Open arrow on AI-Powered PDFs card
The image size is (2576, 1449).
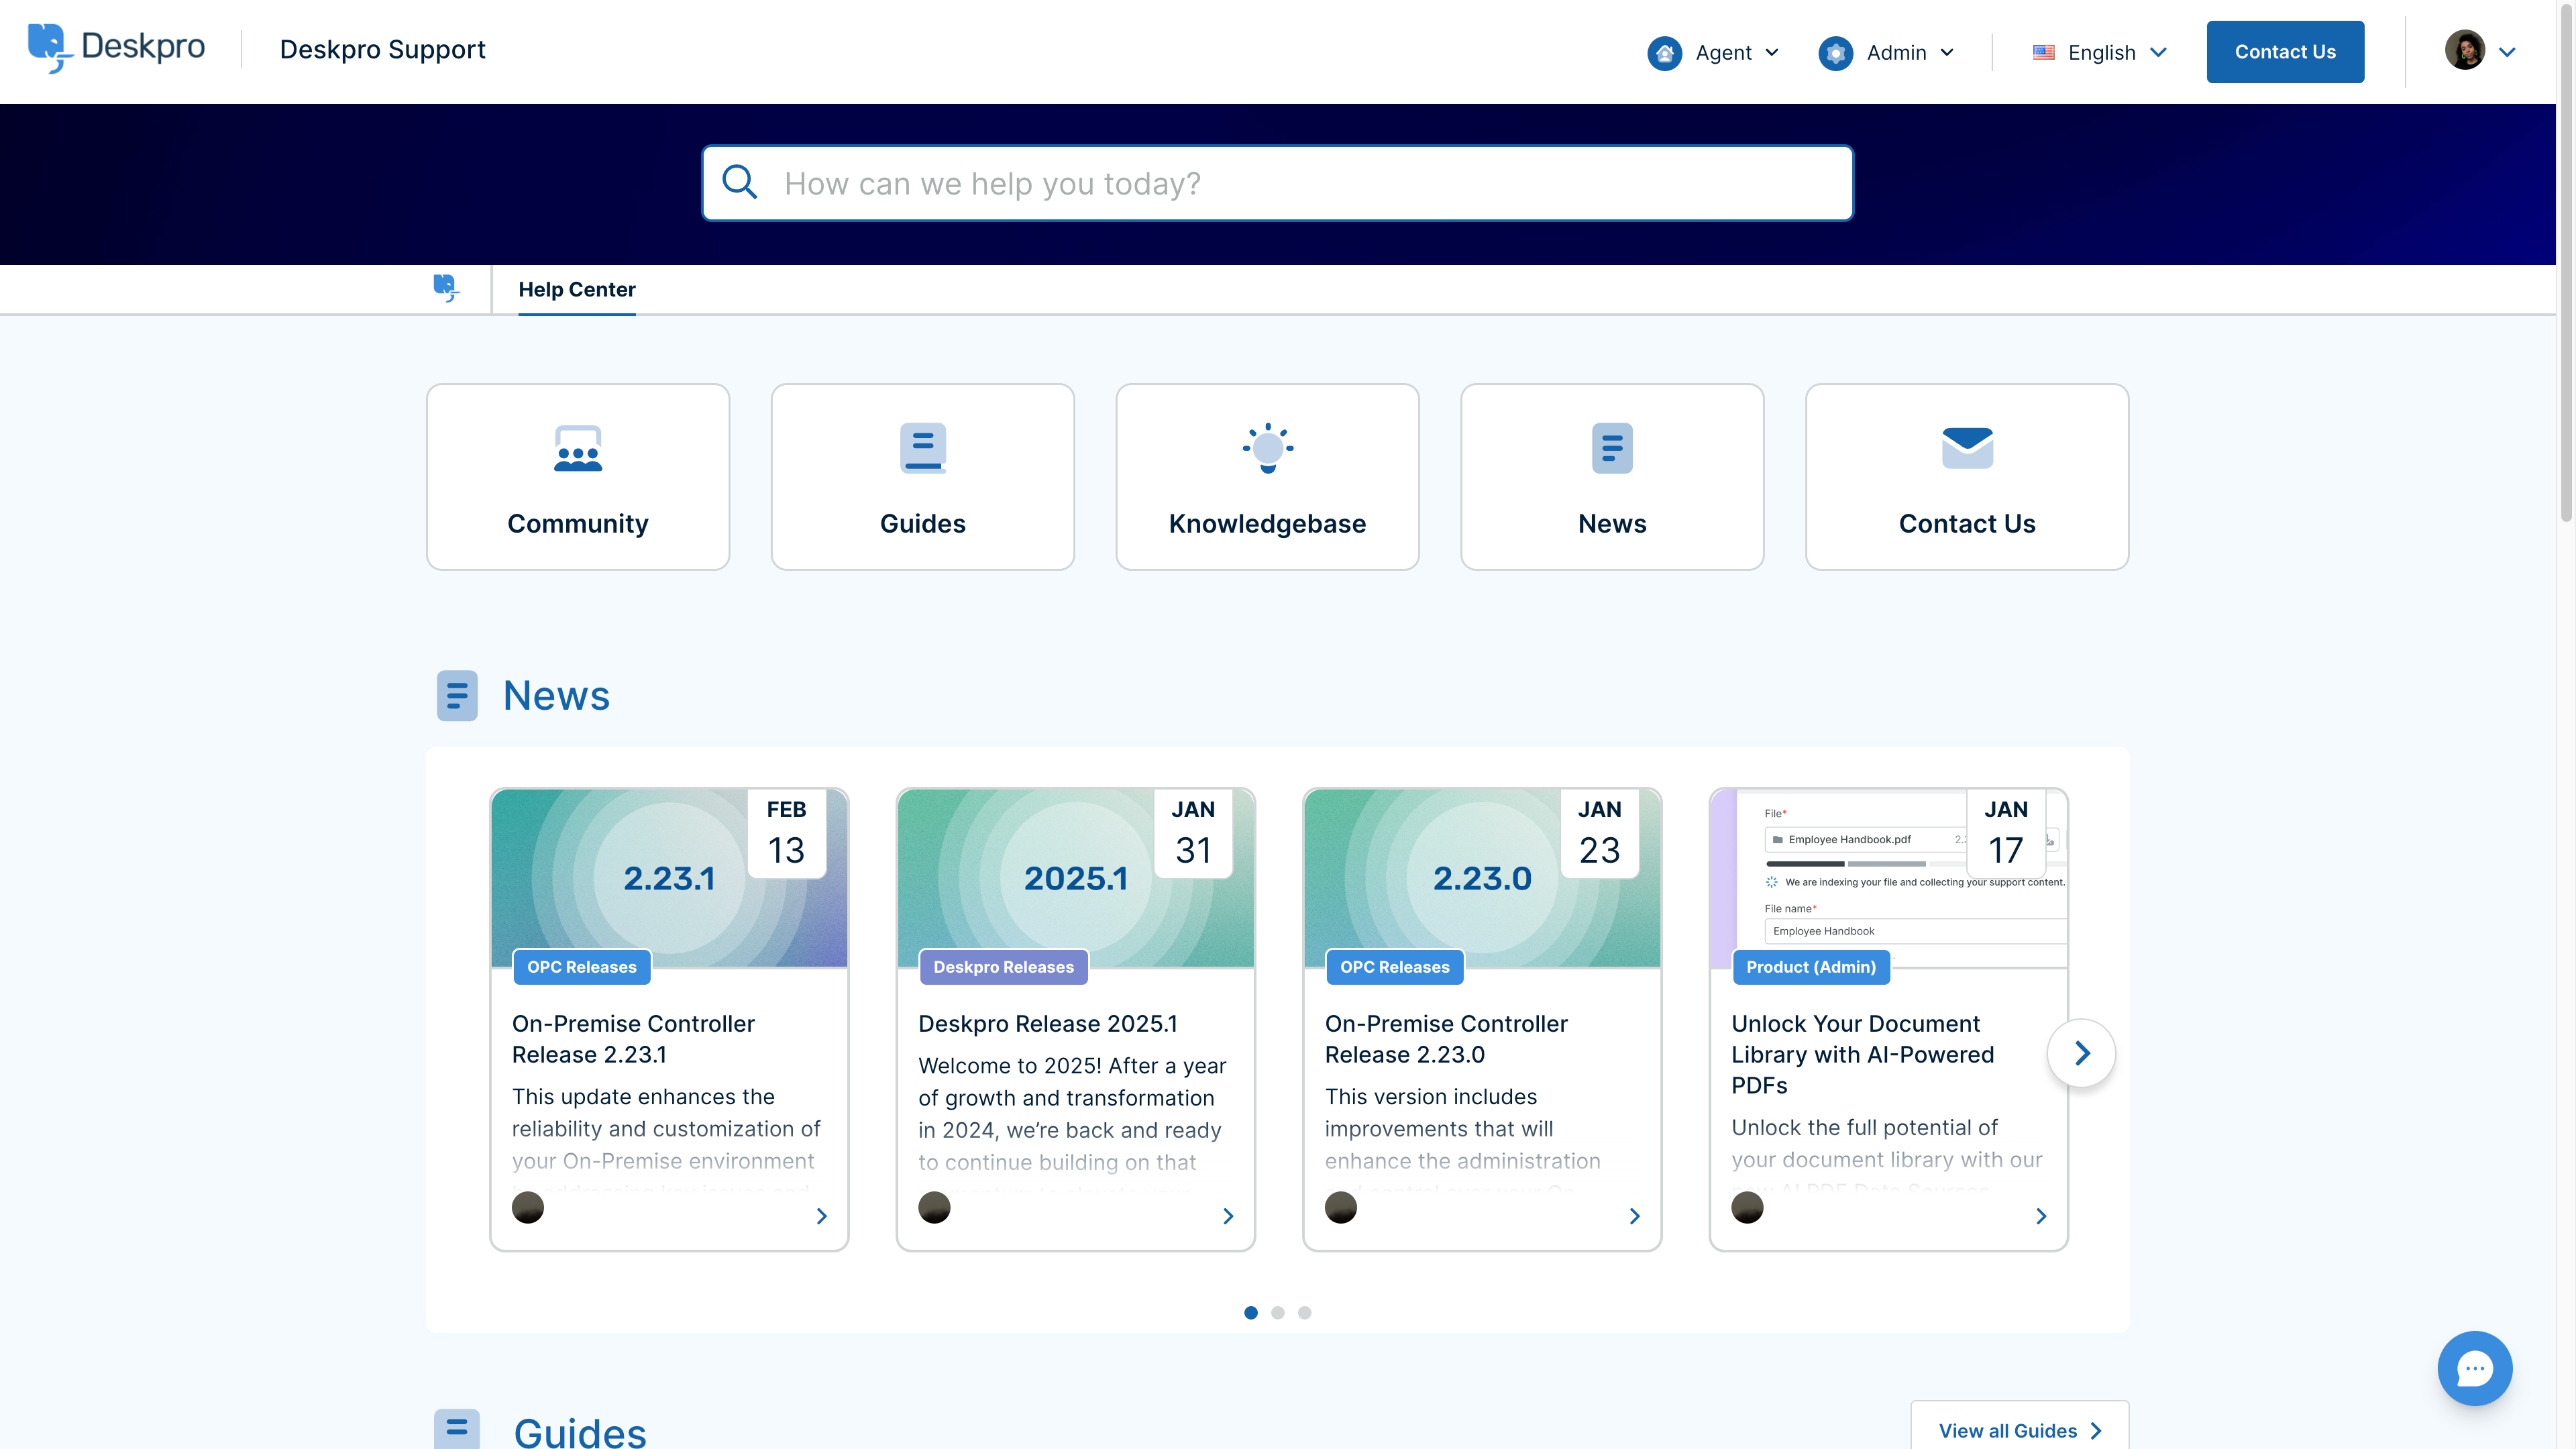click(2041, 1216)
